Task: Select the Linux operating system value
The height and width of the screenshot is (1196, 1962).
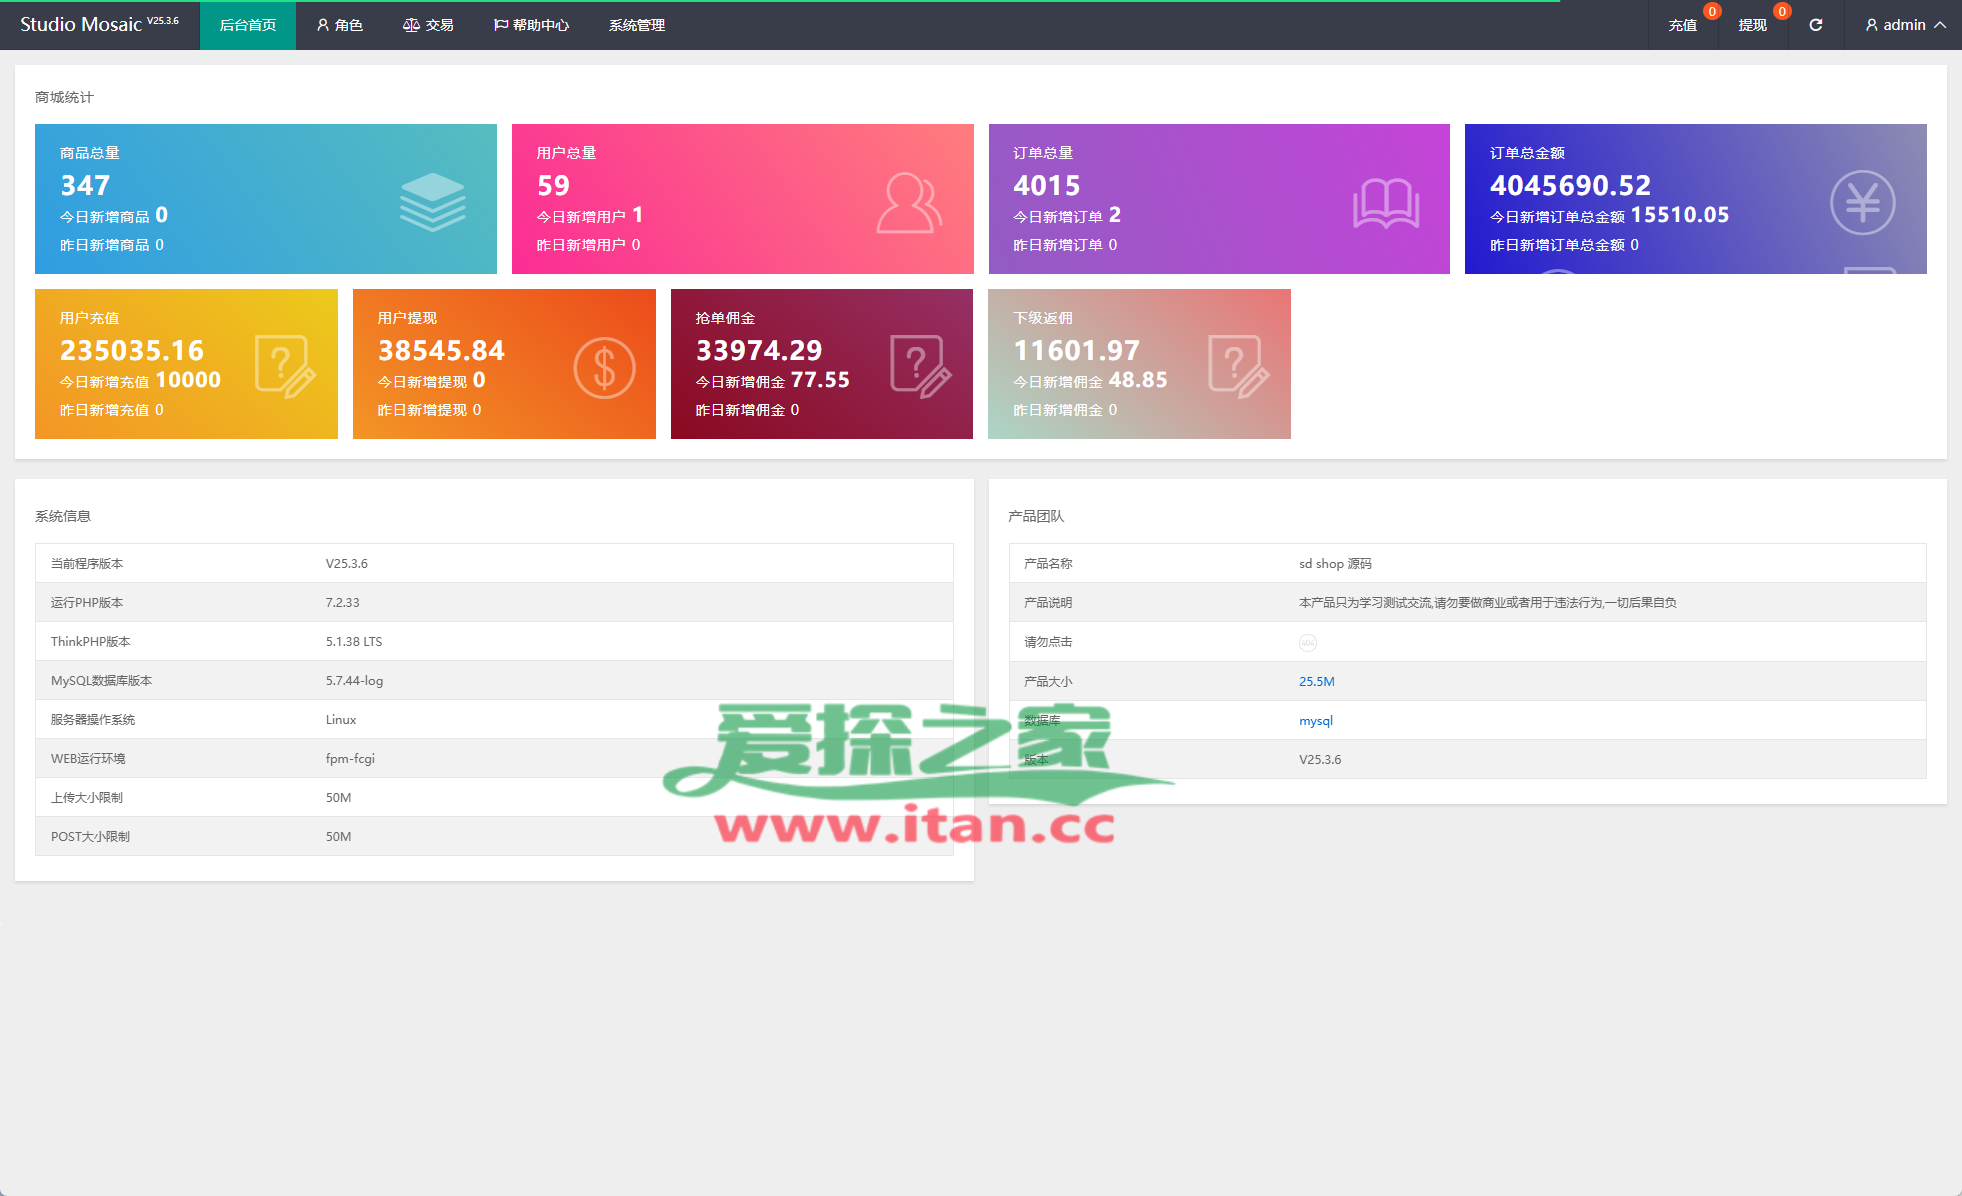Action: click(x=340, y=719)
